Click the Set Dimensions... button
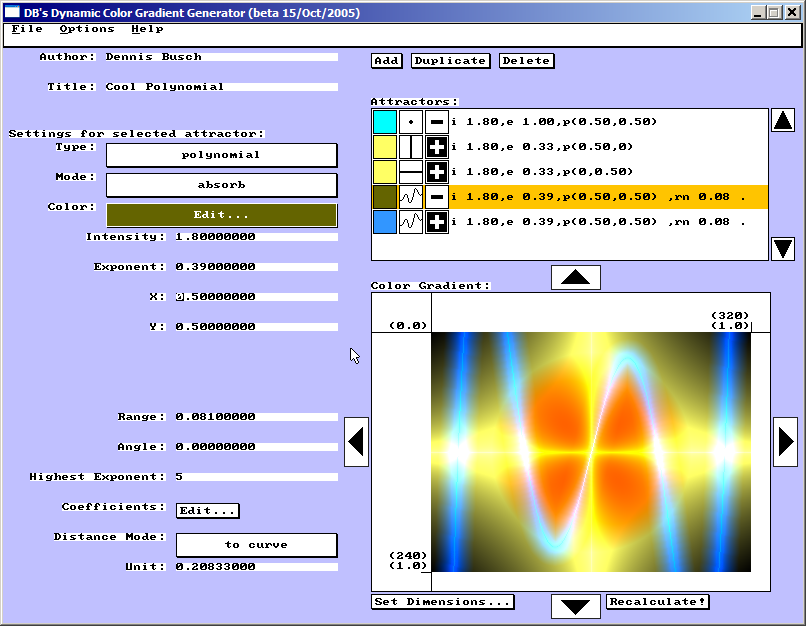This screenshot has height=626, width=806. point(443,602)
